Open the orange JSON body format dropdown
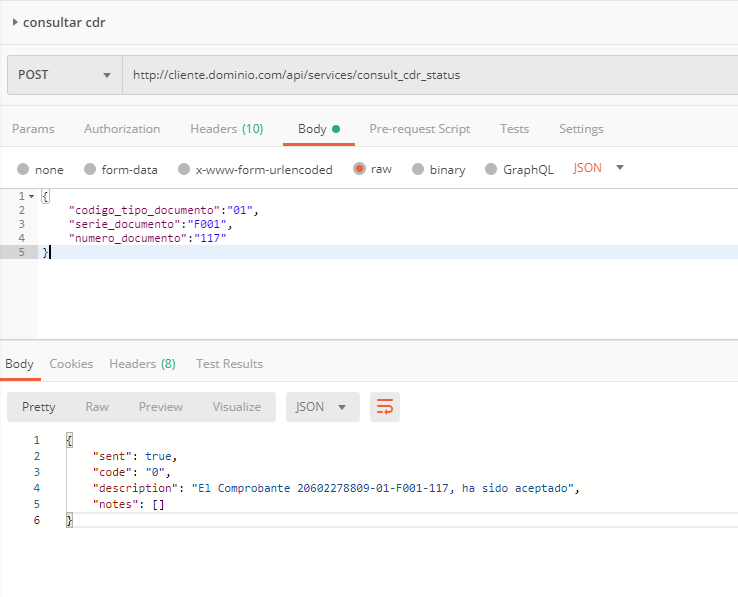The width and height of the screenshot is (738, 597). coord(598,168)
